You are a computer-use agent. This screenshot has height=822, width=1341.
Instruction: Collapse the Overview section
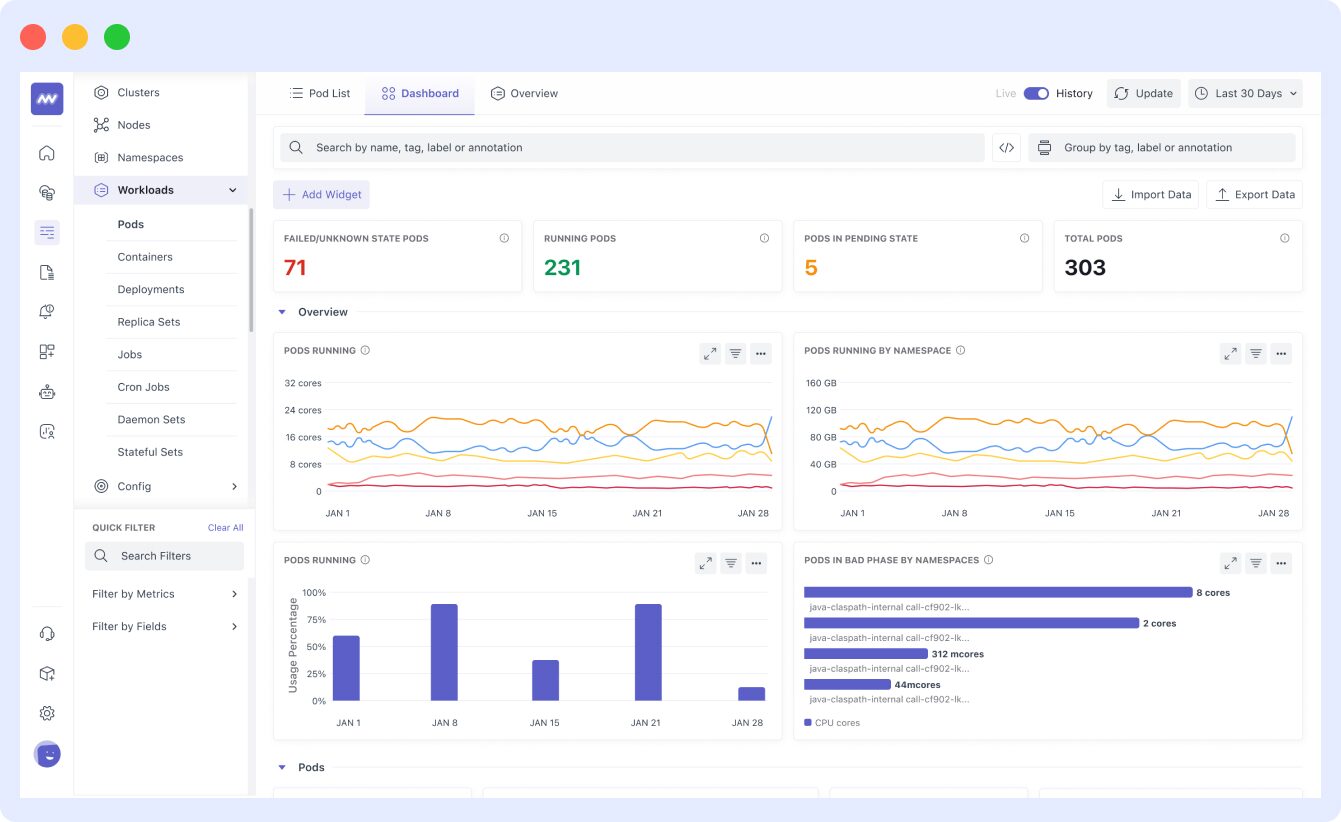(282, 312)
